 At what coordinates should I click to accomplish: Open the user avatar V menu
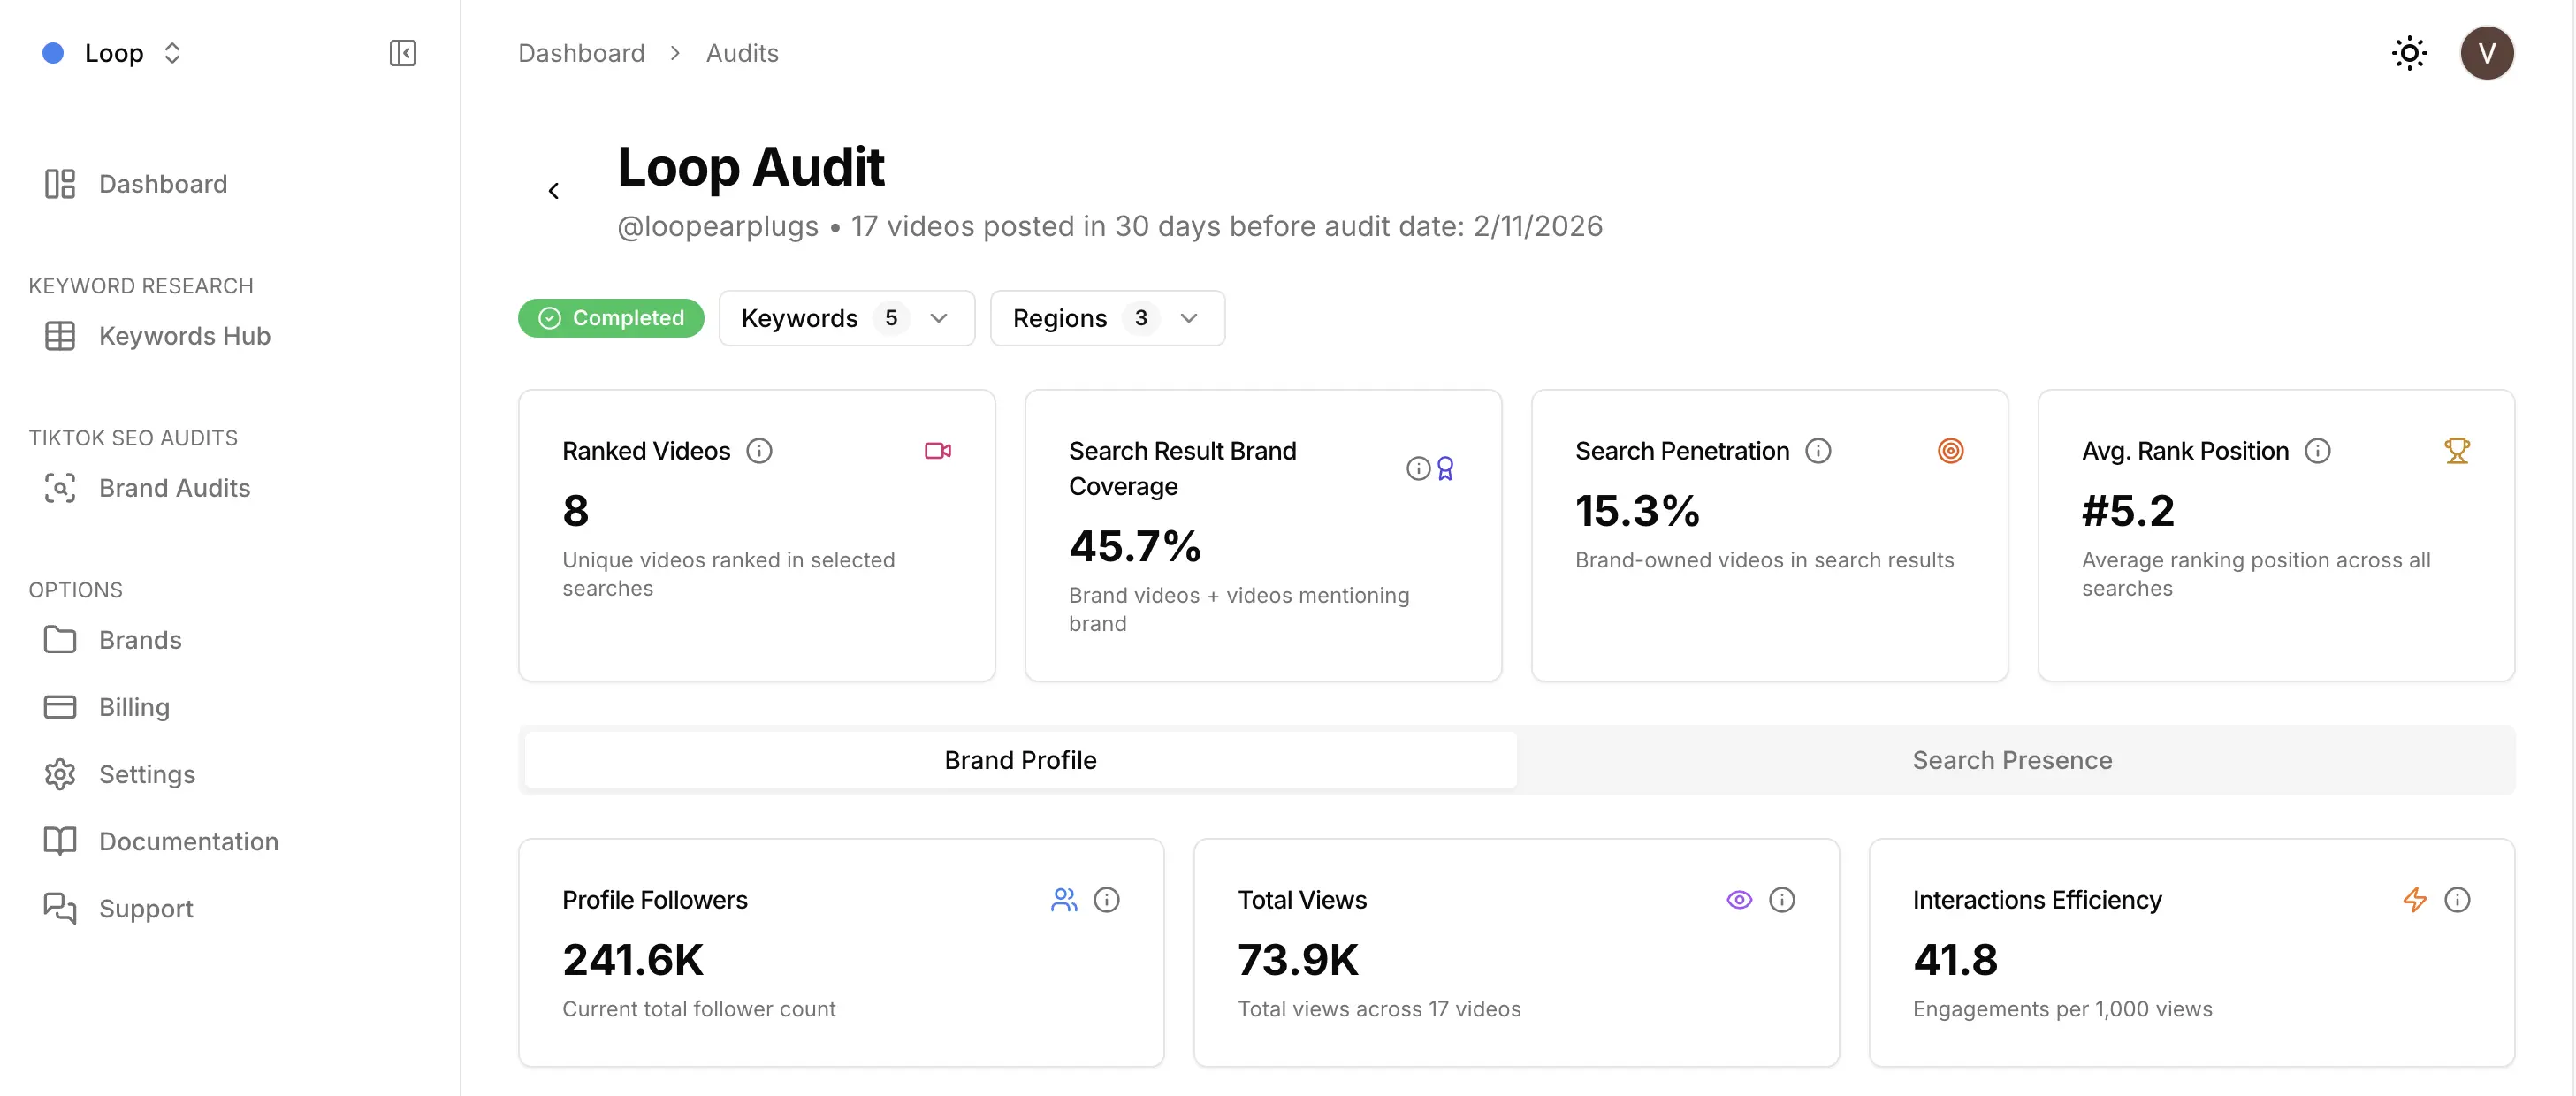pos(2486,53)
